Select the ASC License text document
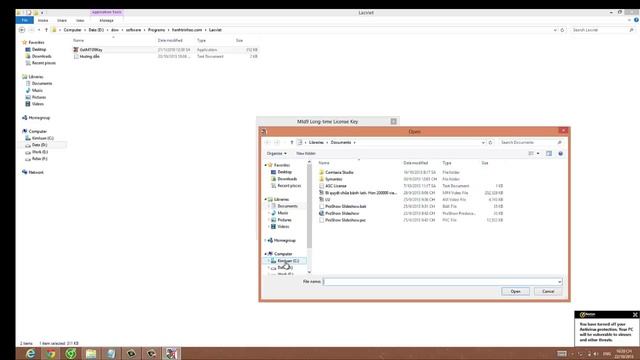Screen dimensions: 640x360 coord(336,186)
